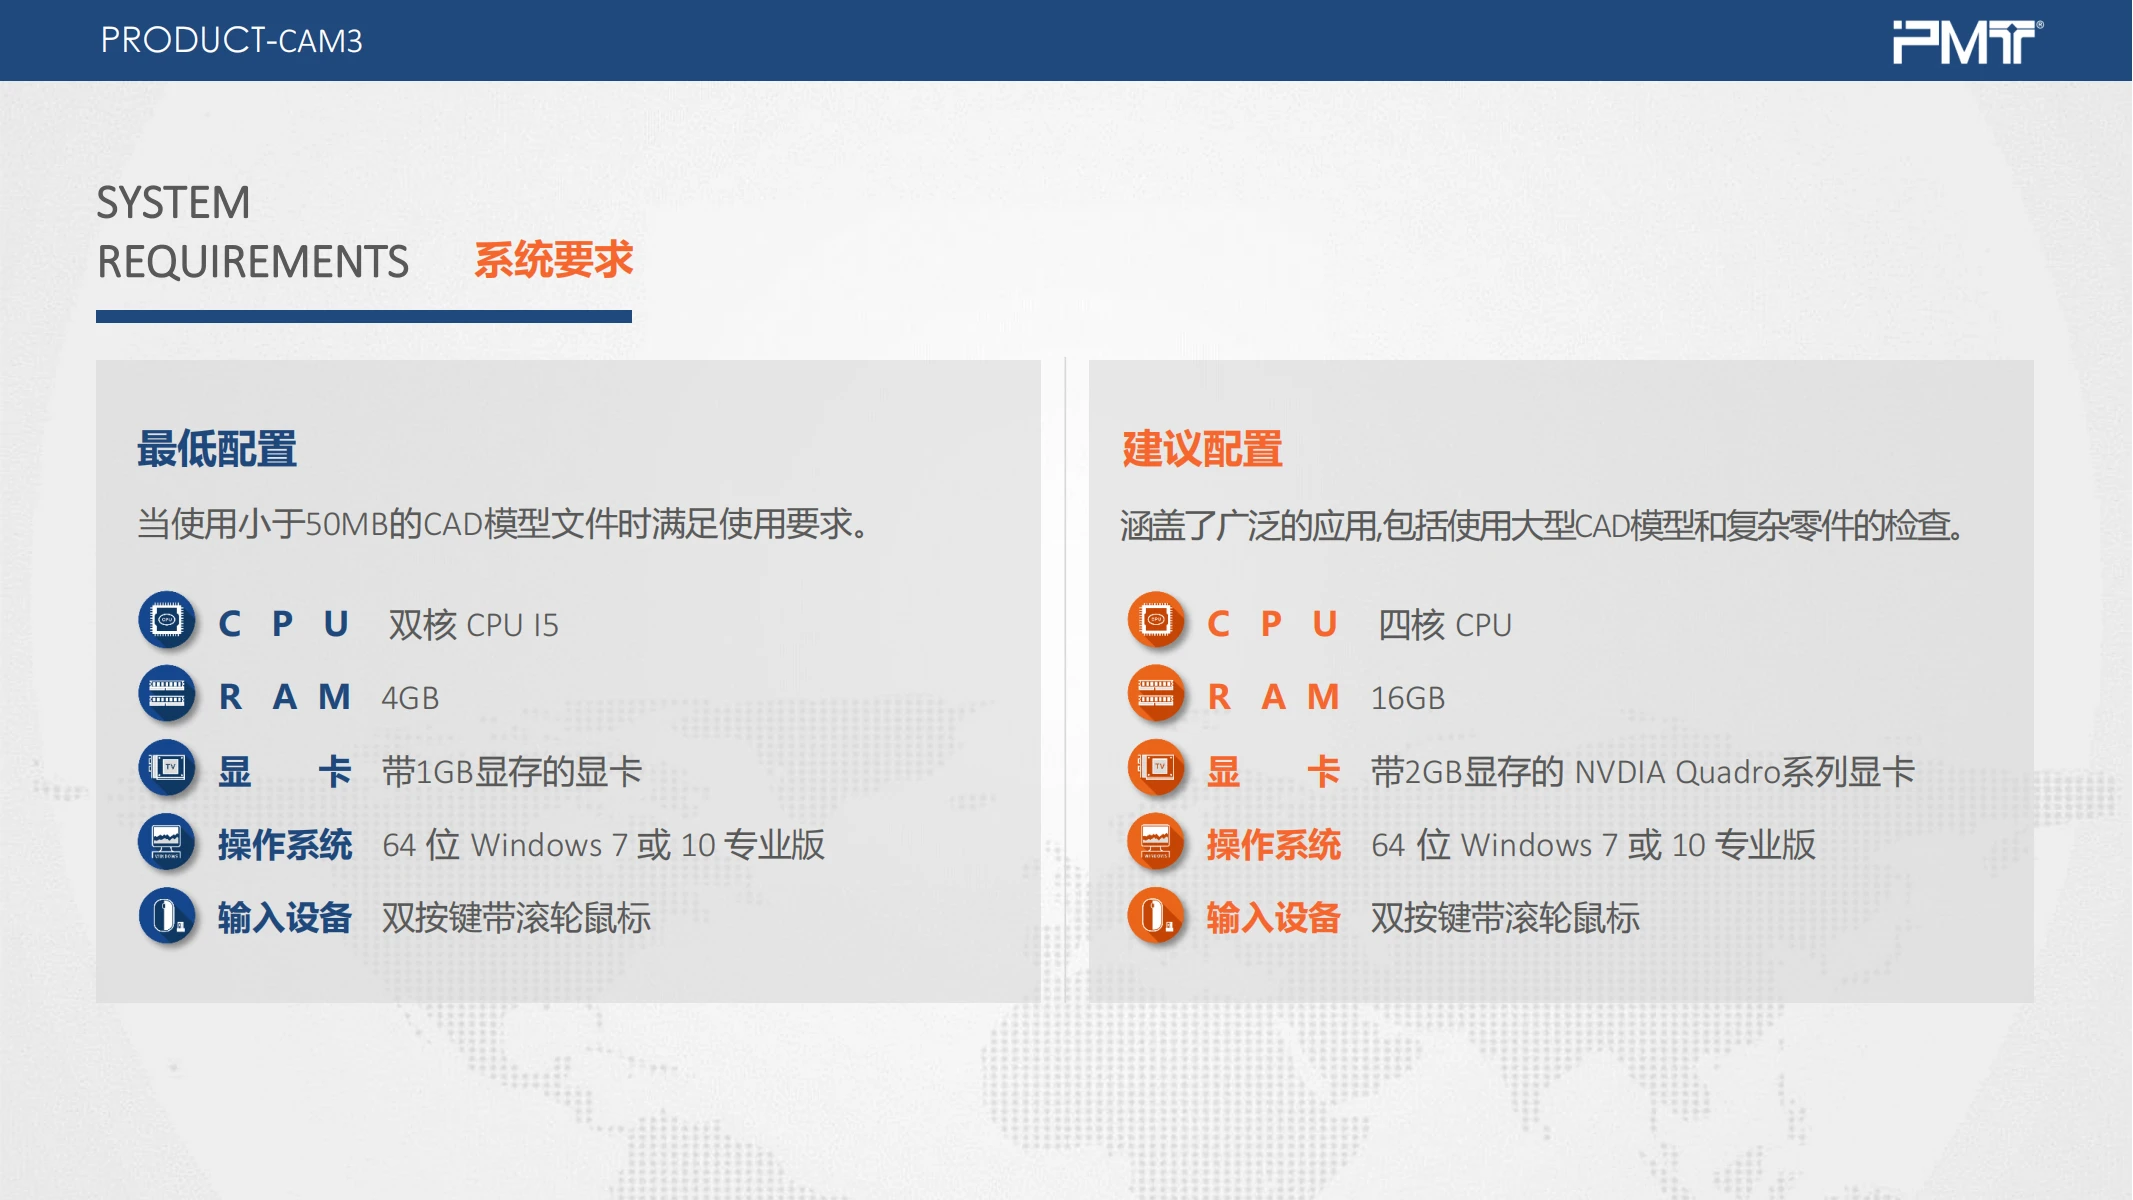Click the orange 系统要求 title text

553,260
